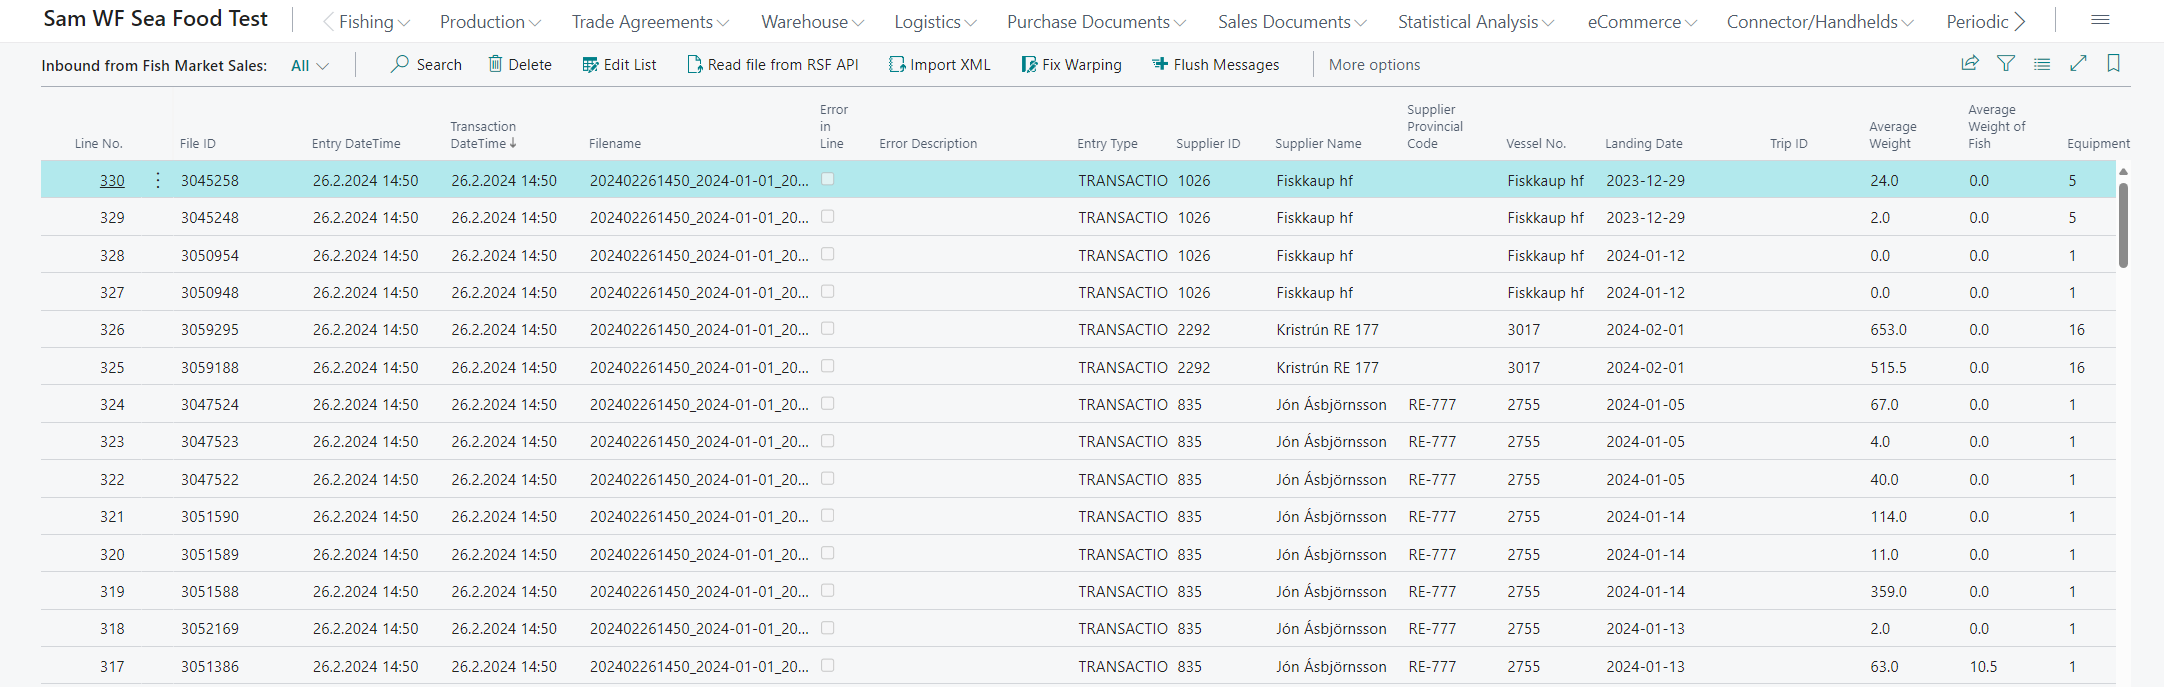Expand page using the fullscreen arrows icon

(x=2078, y=63)
